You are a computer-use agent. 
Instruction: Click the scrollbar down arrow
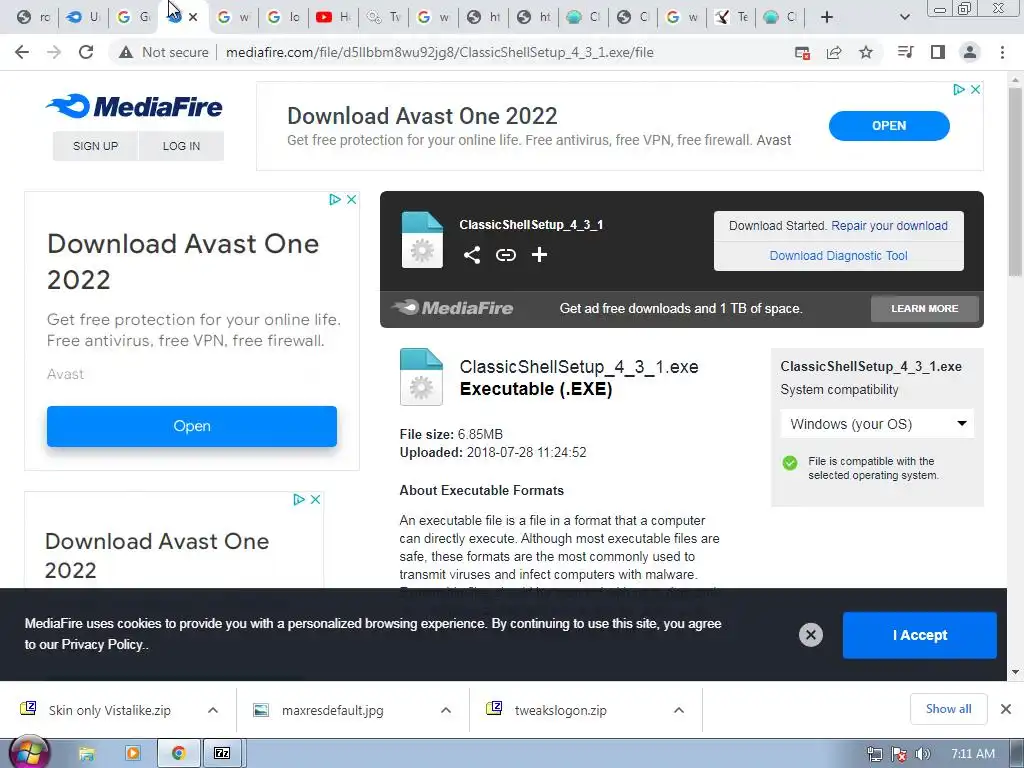(1015, 672)
